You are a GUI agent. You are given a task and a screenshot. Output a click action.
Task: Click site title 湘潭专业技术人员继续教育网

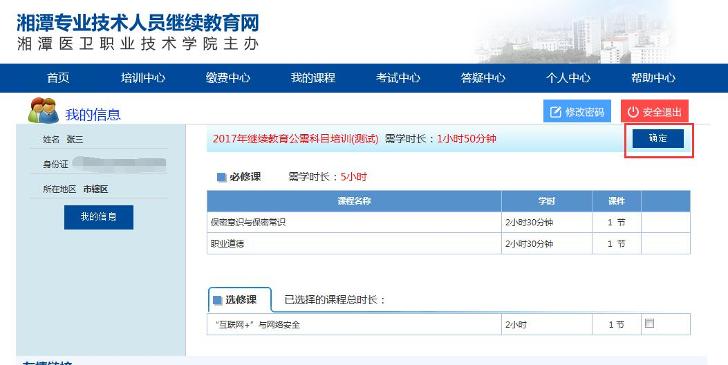click(138, 23)
